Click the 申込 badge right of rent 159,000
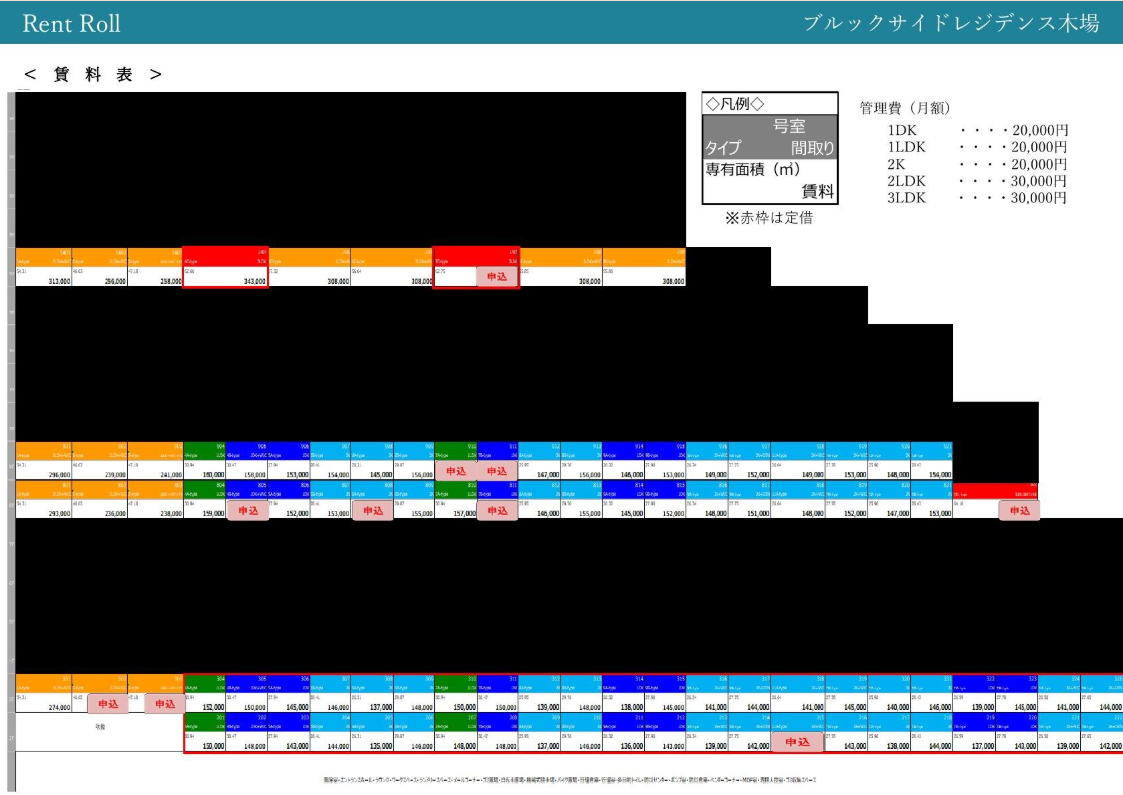1123x795 pixels. [x=247, y=511]
